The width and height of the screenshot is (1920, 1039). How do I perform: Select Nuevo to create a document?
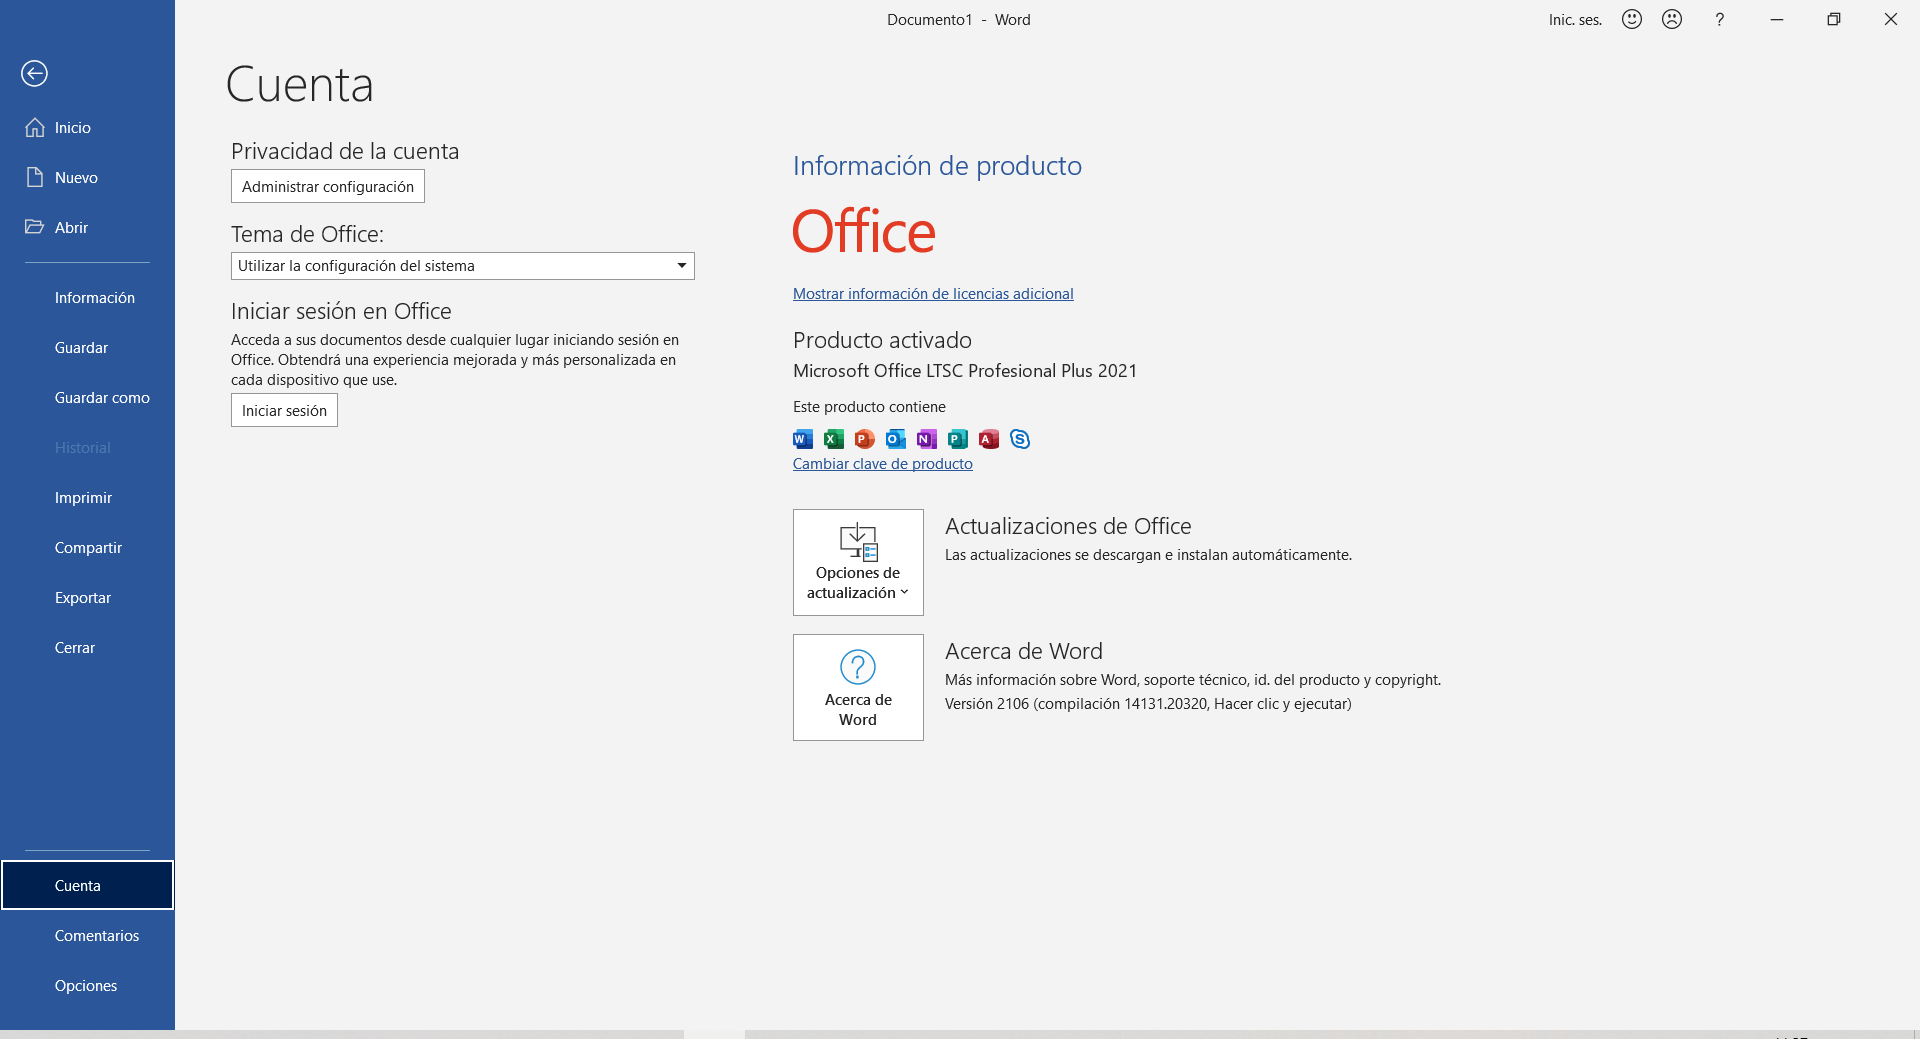click(87, 177)
